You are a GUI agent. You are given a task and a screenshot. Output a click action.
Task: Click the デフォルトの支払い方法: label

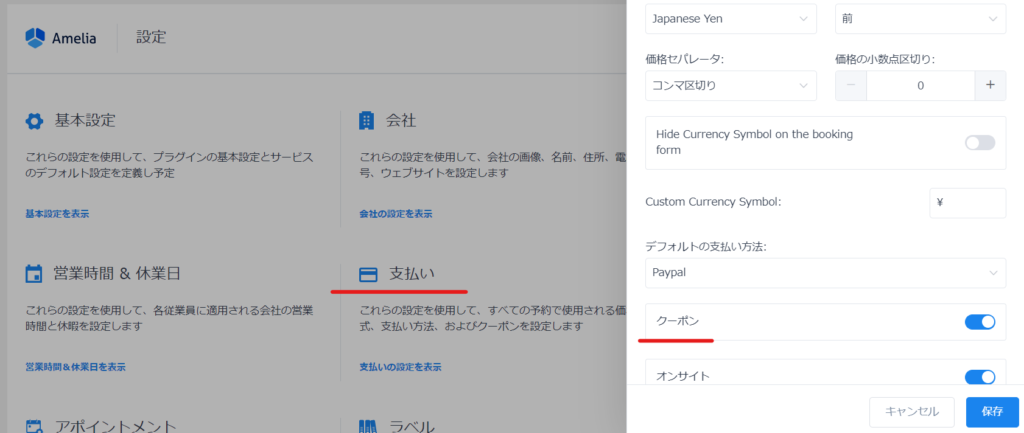tap(706, 247)
